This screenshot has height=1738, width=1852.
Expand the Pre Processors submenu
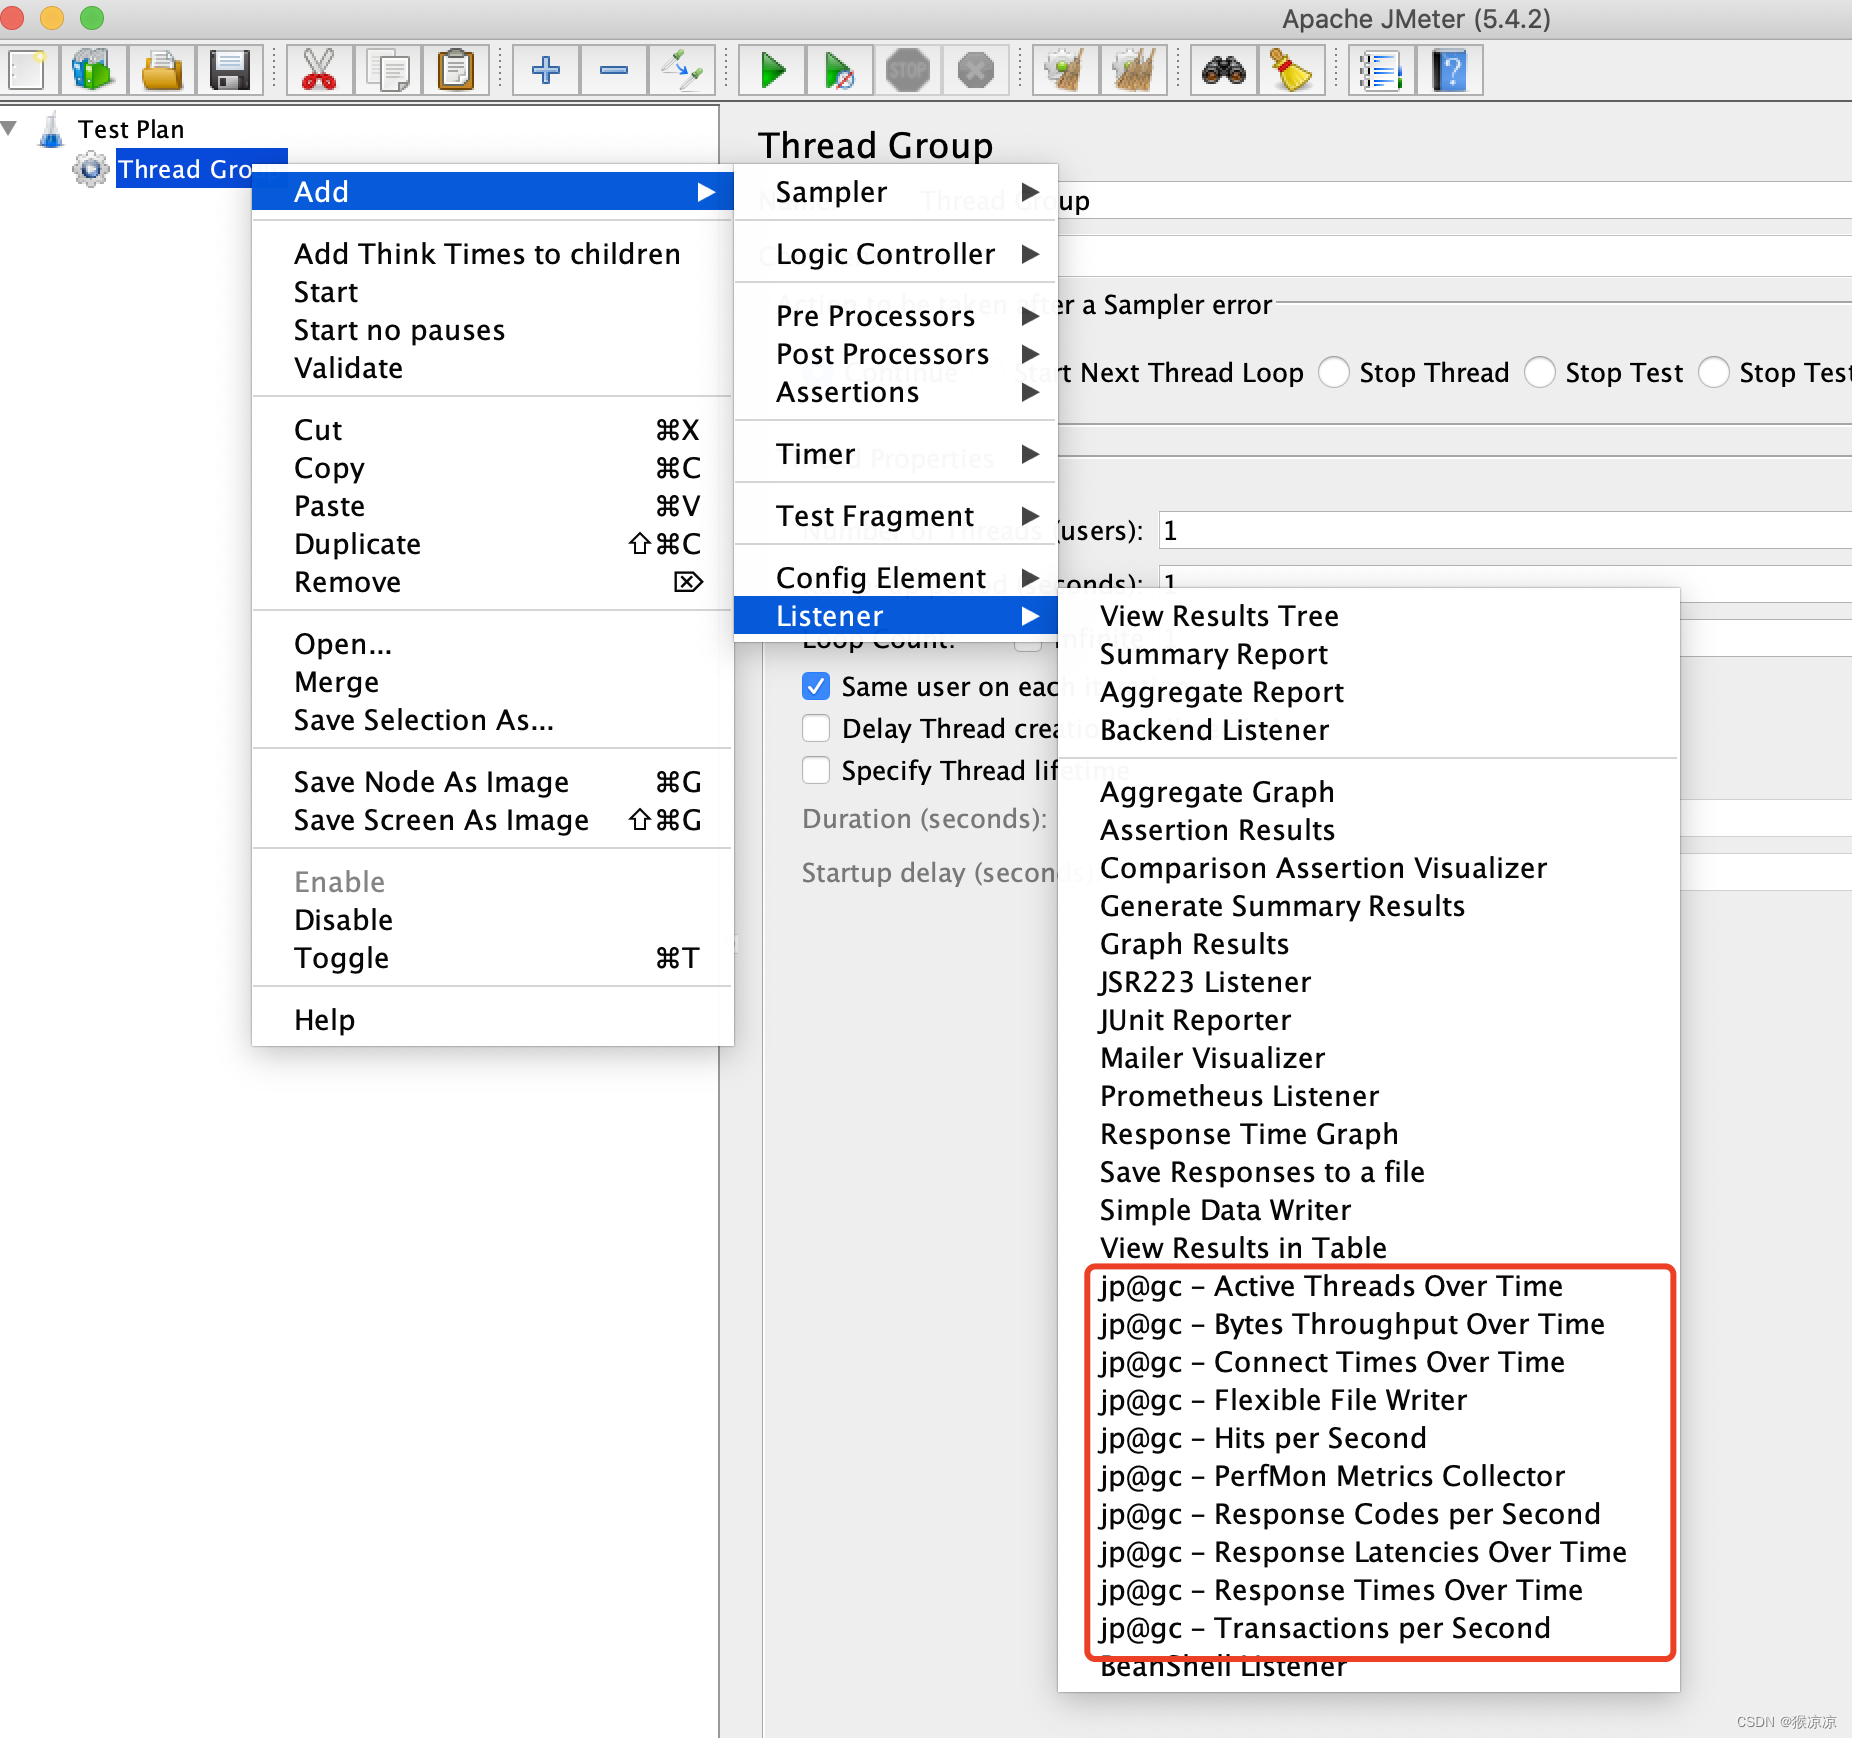[x=896, y=316]
